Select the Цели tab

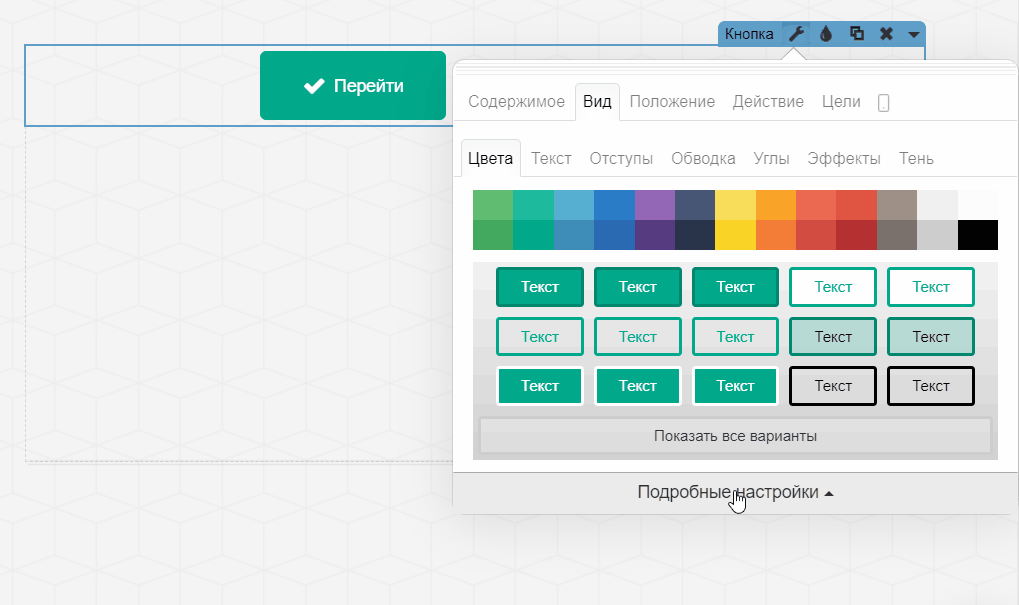841,102
